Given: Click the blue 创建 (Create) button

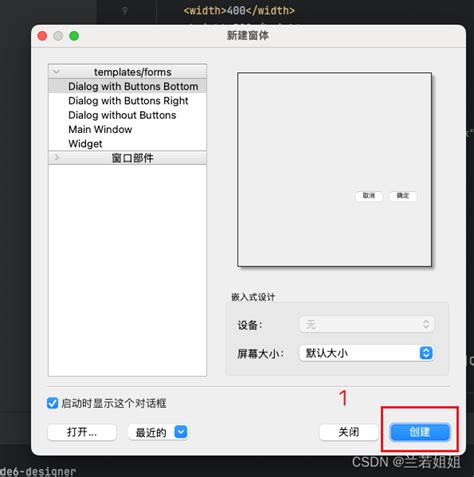Looking at the screenshot, I should (x=420, y=432).
